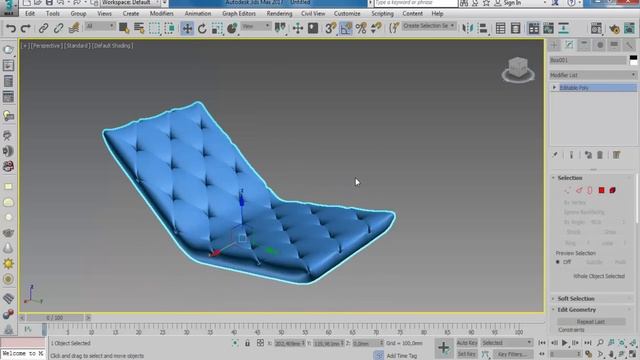Open the Animation menu
The width and height of the screenshot is (640, 360).
(x=198, y=13)
